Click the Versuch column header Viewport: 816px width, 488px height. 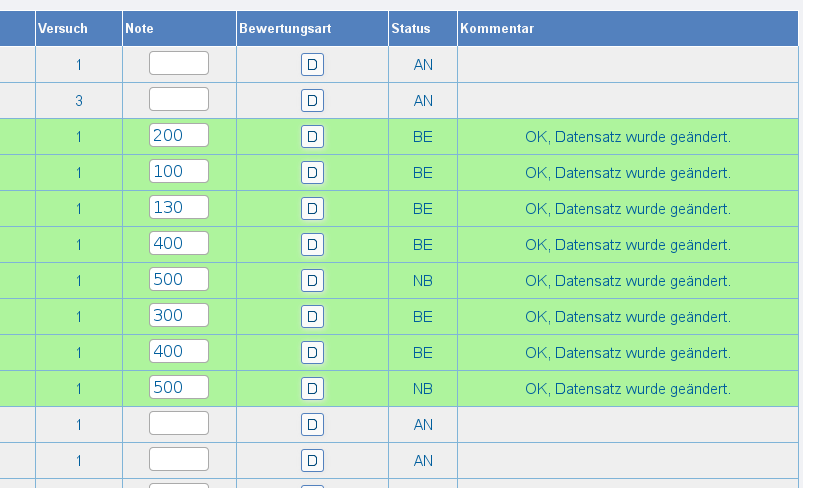point(63,29)
